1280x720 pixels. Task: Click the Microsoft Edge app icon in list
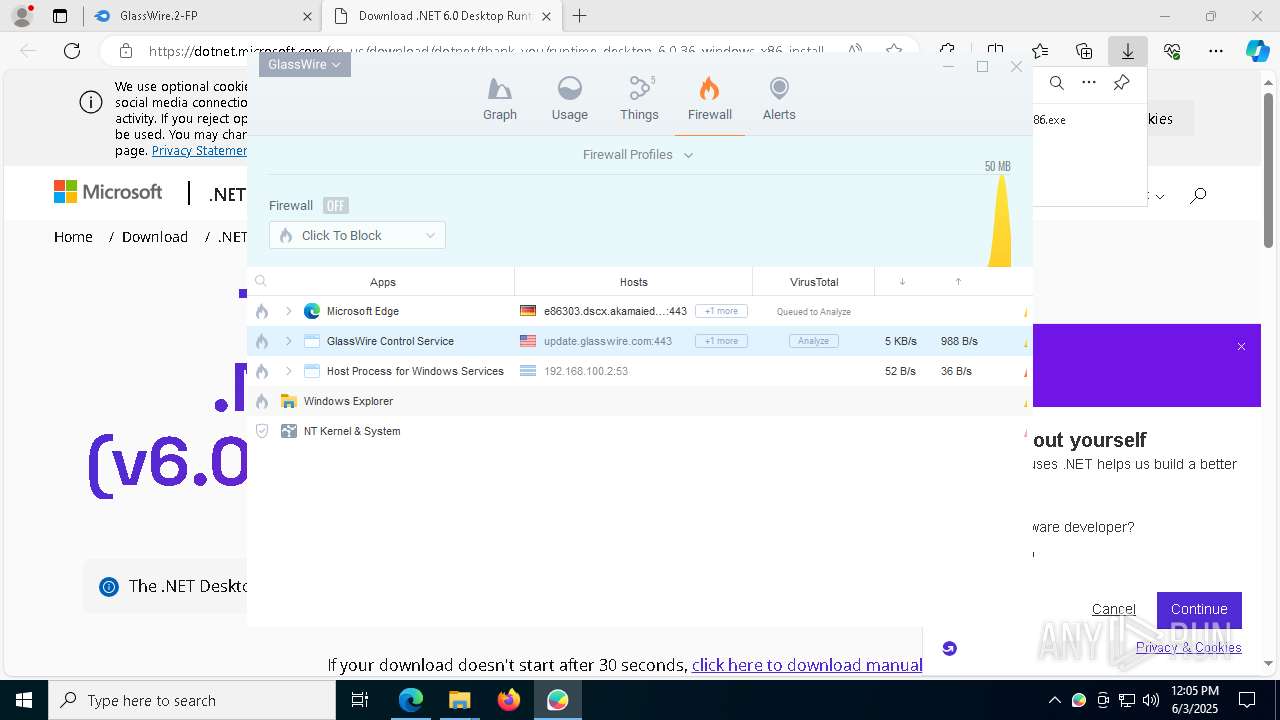312,311
